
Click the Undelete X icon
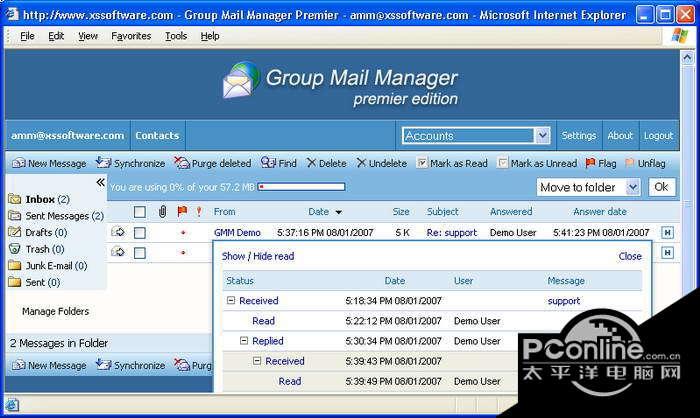(x=361, y=163)
